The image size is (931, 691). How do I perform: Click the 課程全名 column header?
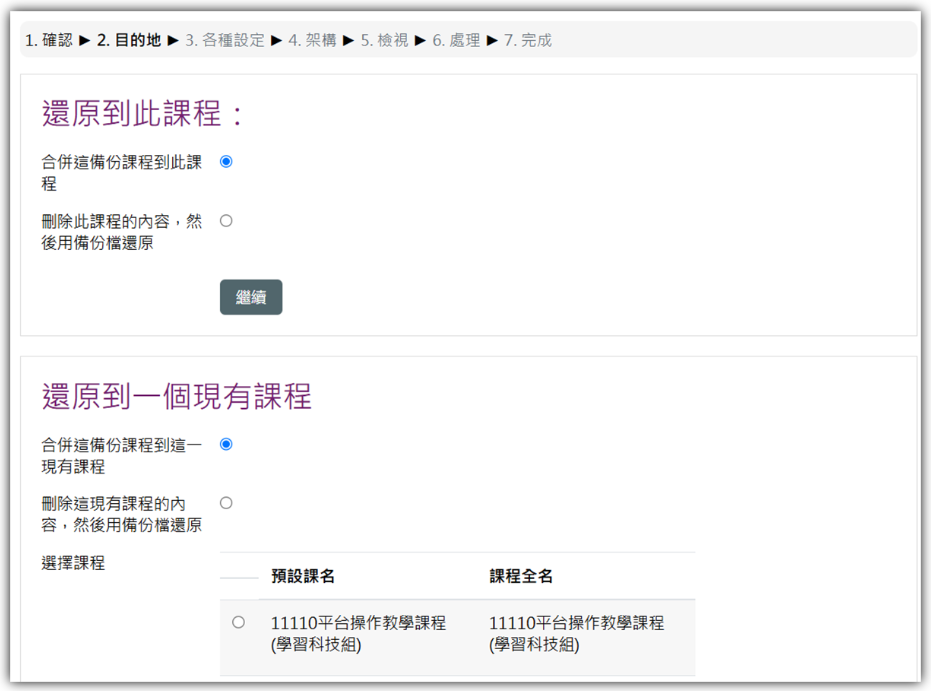[x=521, y=576]
